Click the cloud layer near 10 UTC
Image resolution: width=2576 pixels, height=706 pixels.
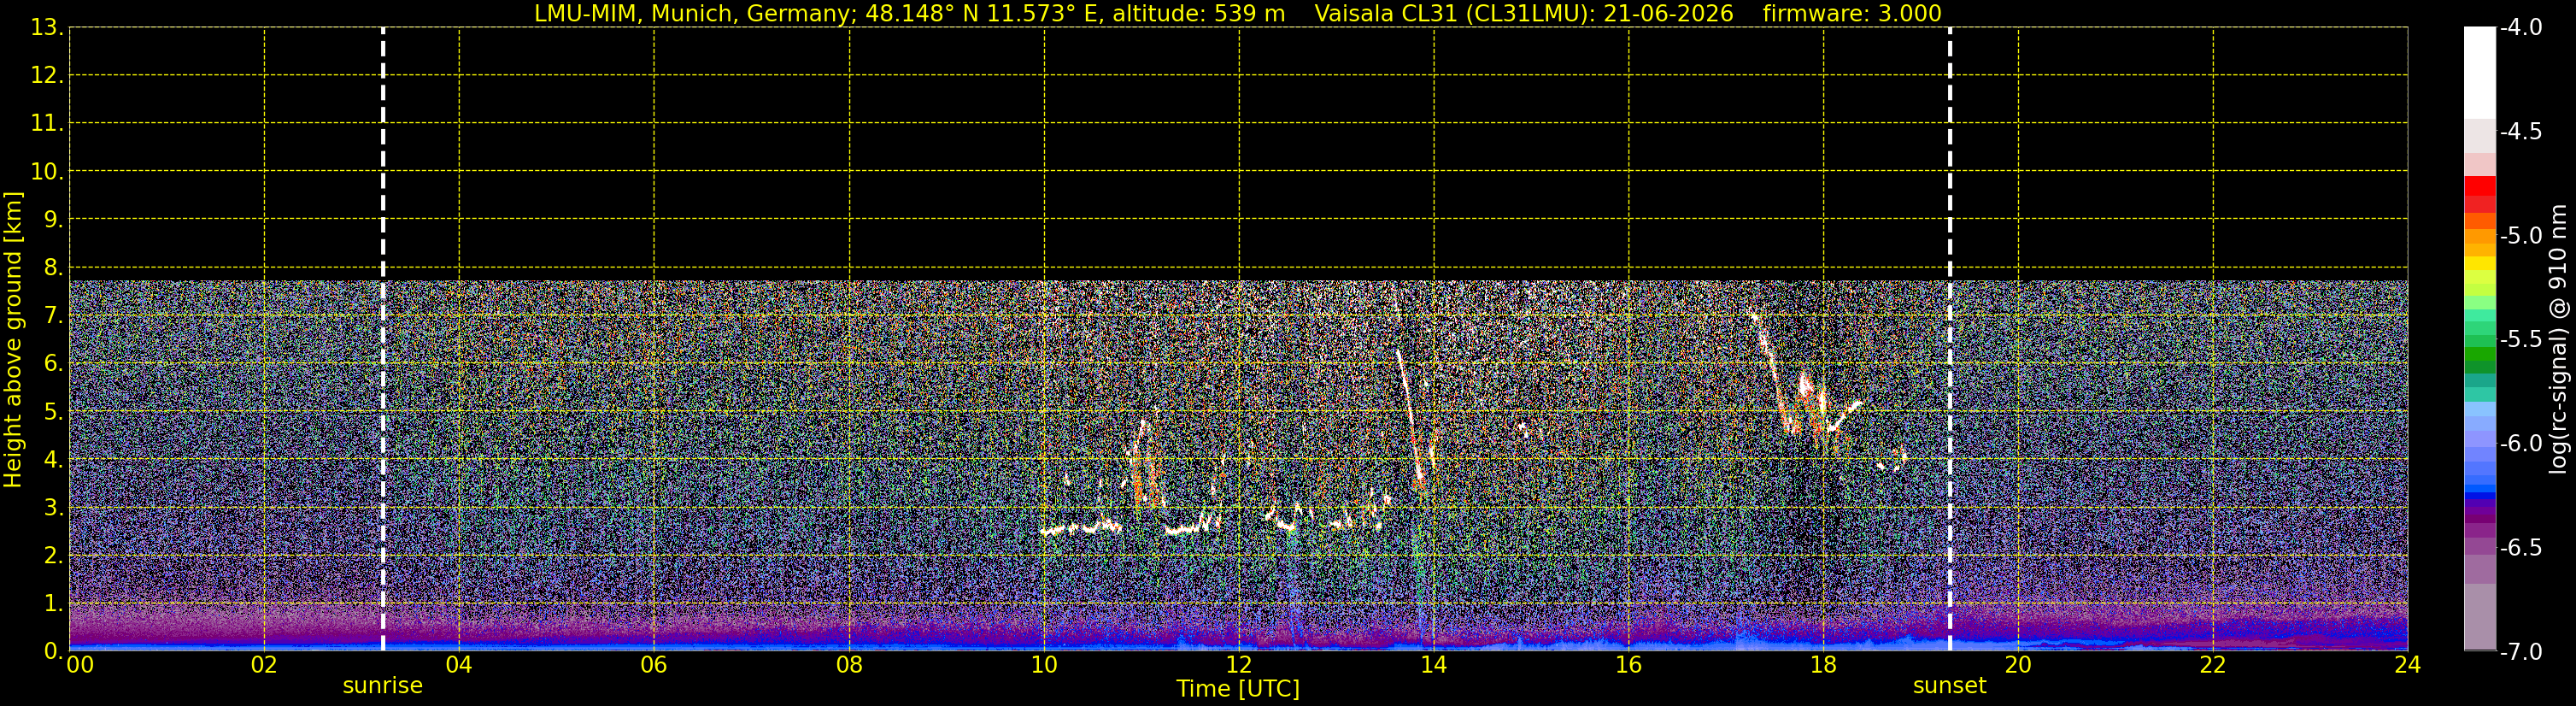pos(1080,527)
